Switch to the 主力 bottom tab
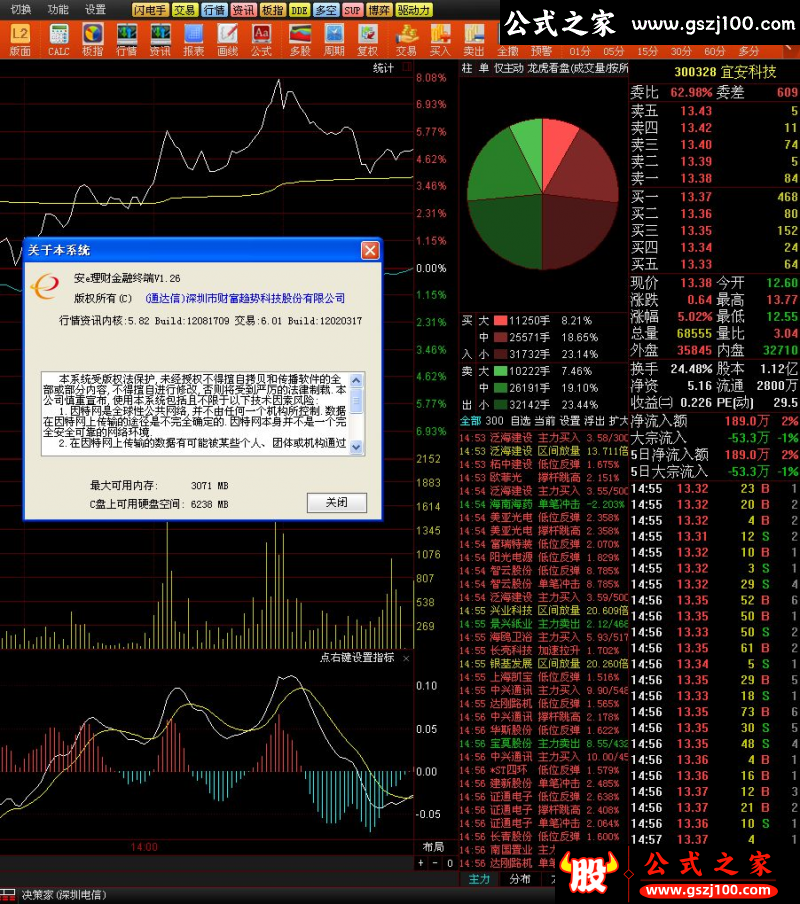Screen dimensions: 800x904 click(479, 879)
